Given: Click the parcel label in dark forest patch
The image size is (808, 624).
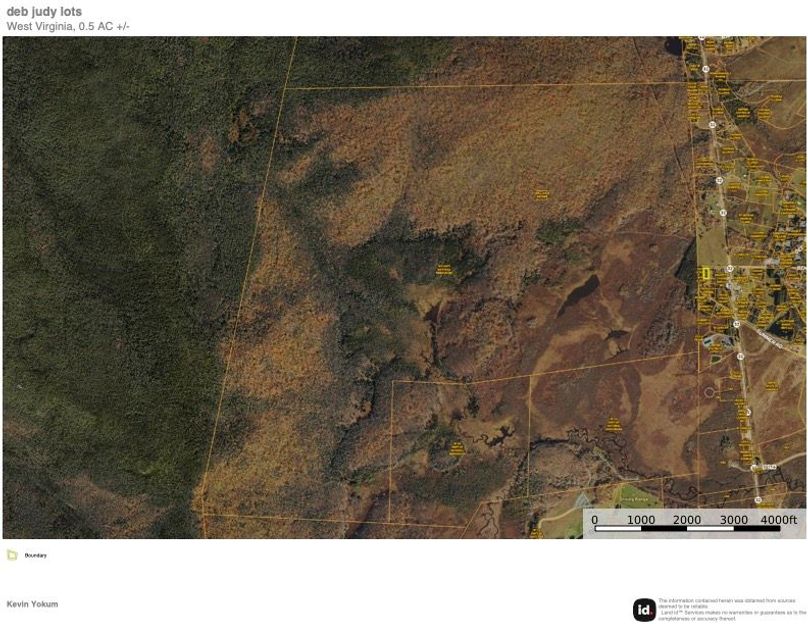Looking at the screenshot, I should 443,268.
